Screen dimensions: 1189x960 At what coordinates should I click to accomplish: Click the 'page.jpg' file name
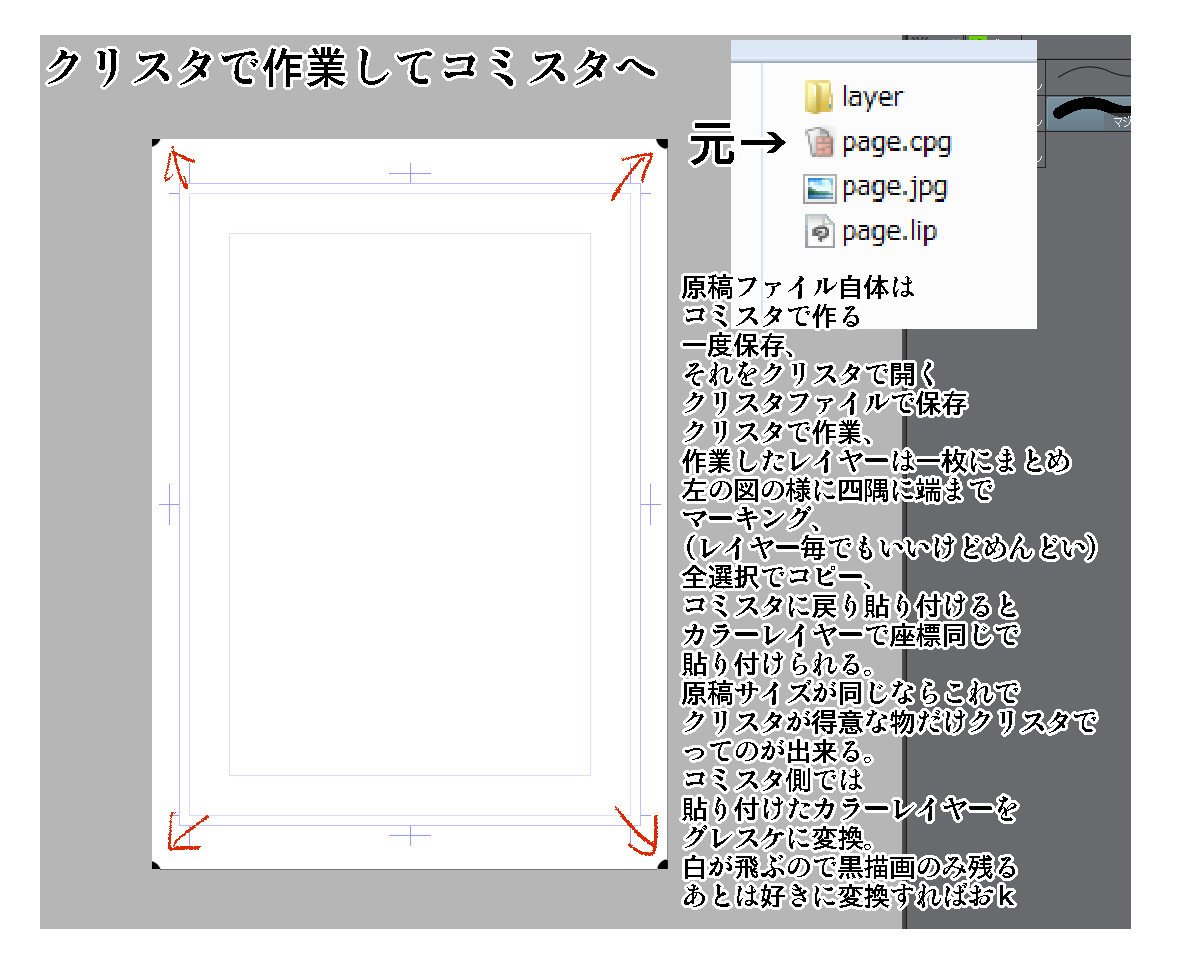coord(895,188)
